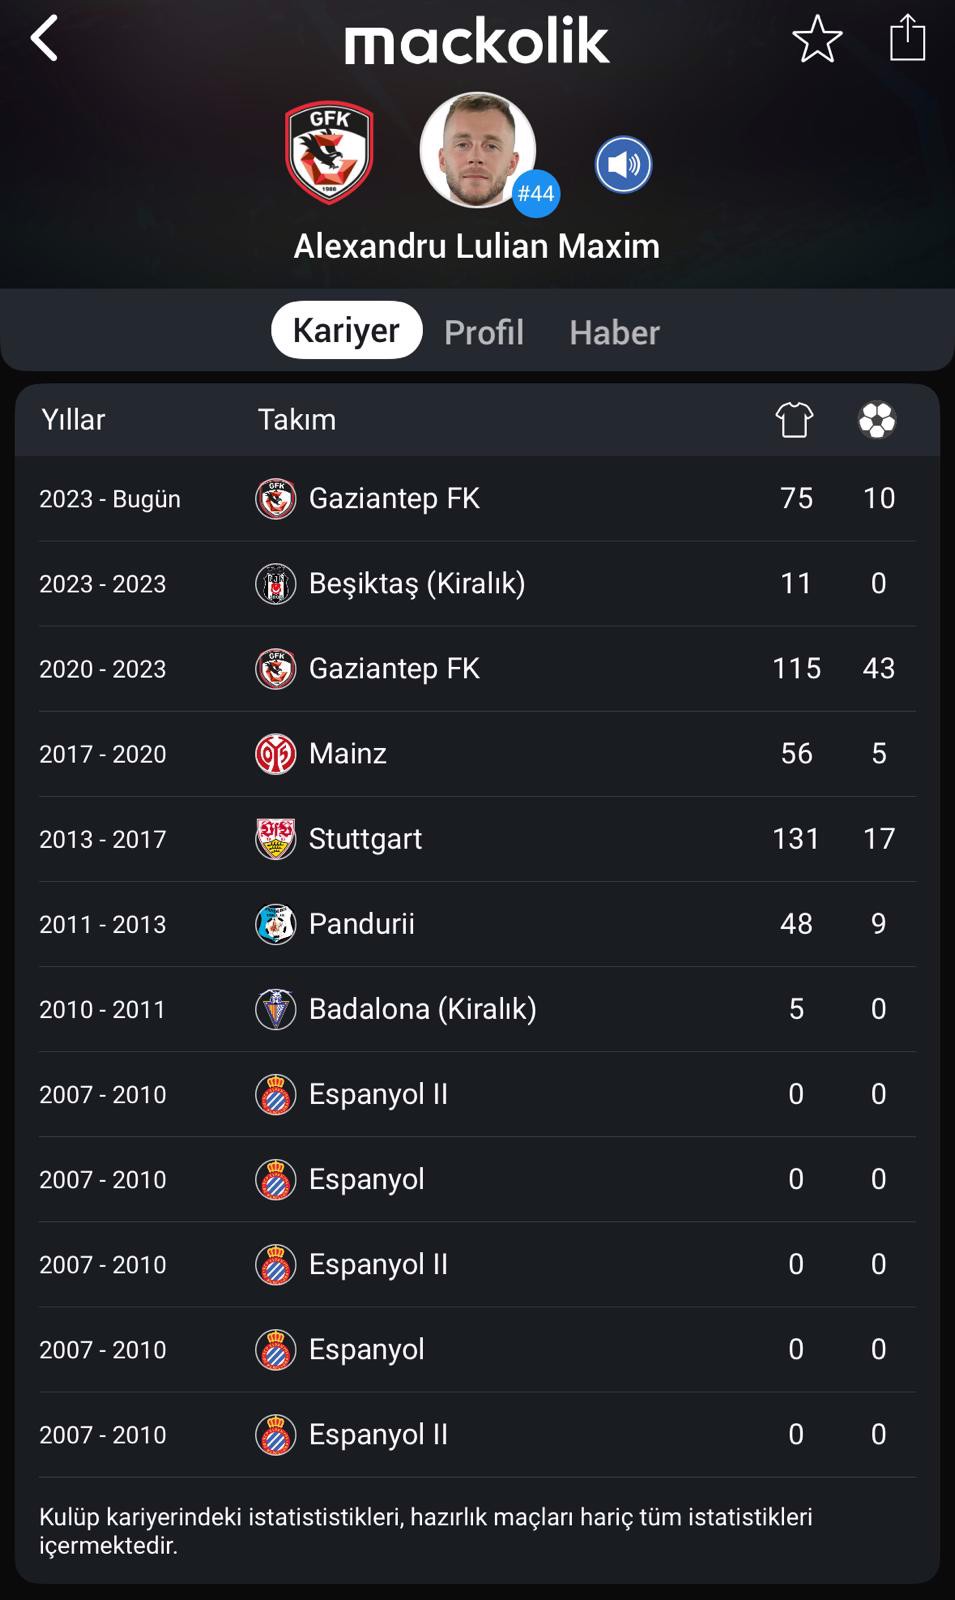955x1600 pixels.
Task: Tap the football goals column icon
Action: pos(877,420)
